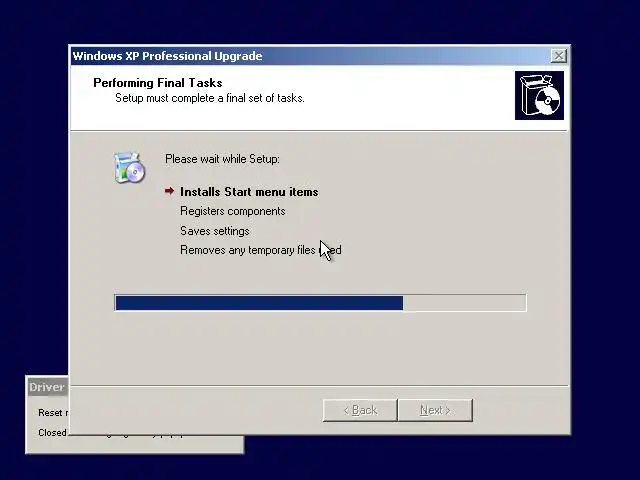The height and width of the screenshot is (480, 640).
Task: Click 'Closed' line in Driver window
Action: [x=52, y=432]
